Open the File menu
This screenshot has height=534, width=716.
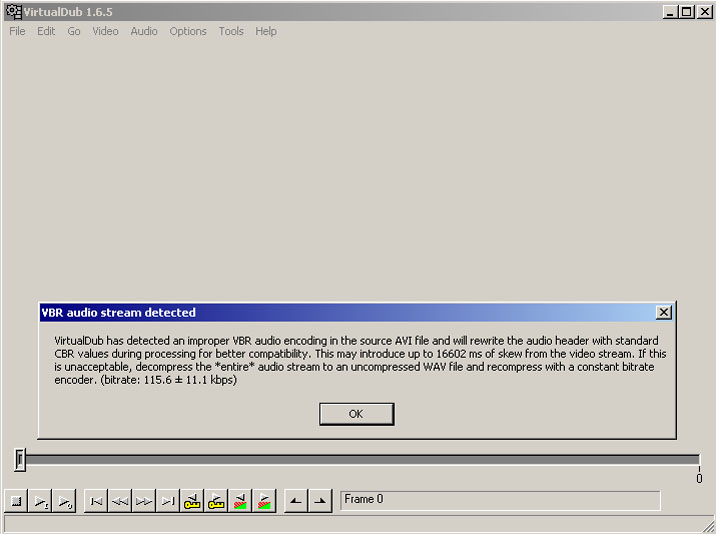17,31
